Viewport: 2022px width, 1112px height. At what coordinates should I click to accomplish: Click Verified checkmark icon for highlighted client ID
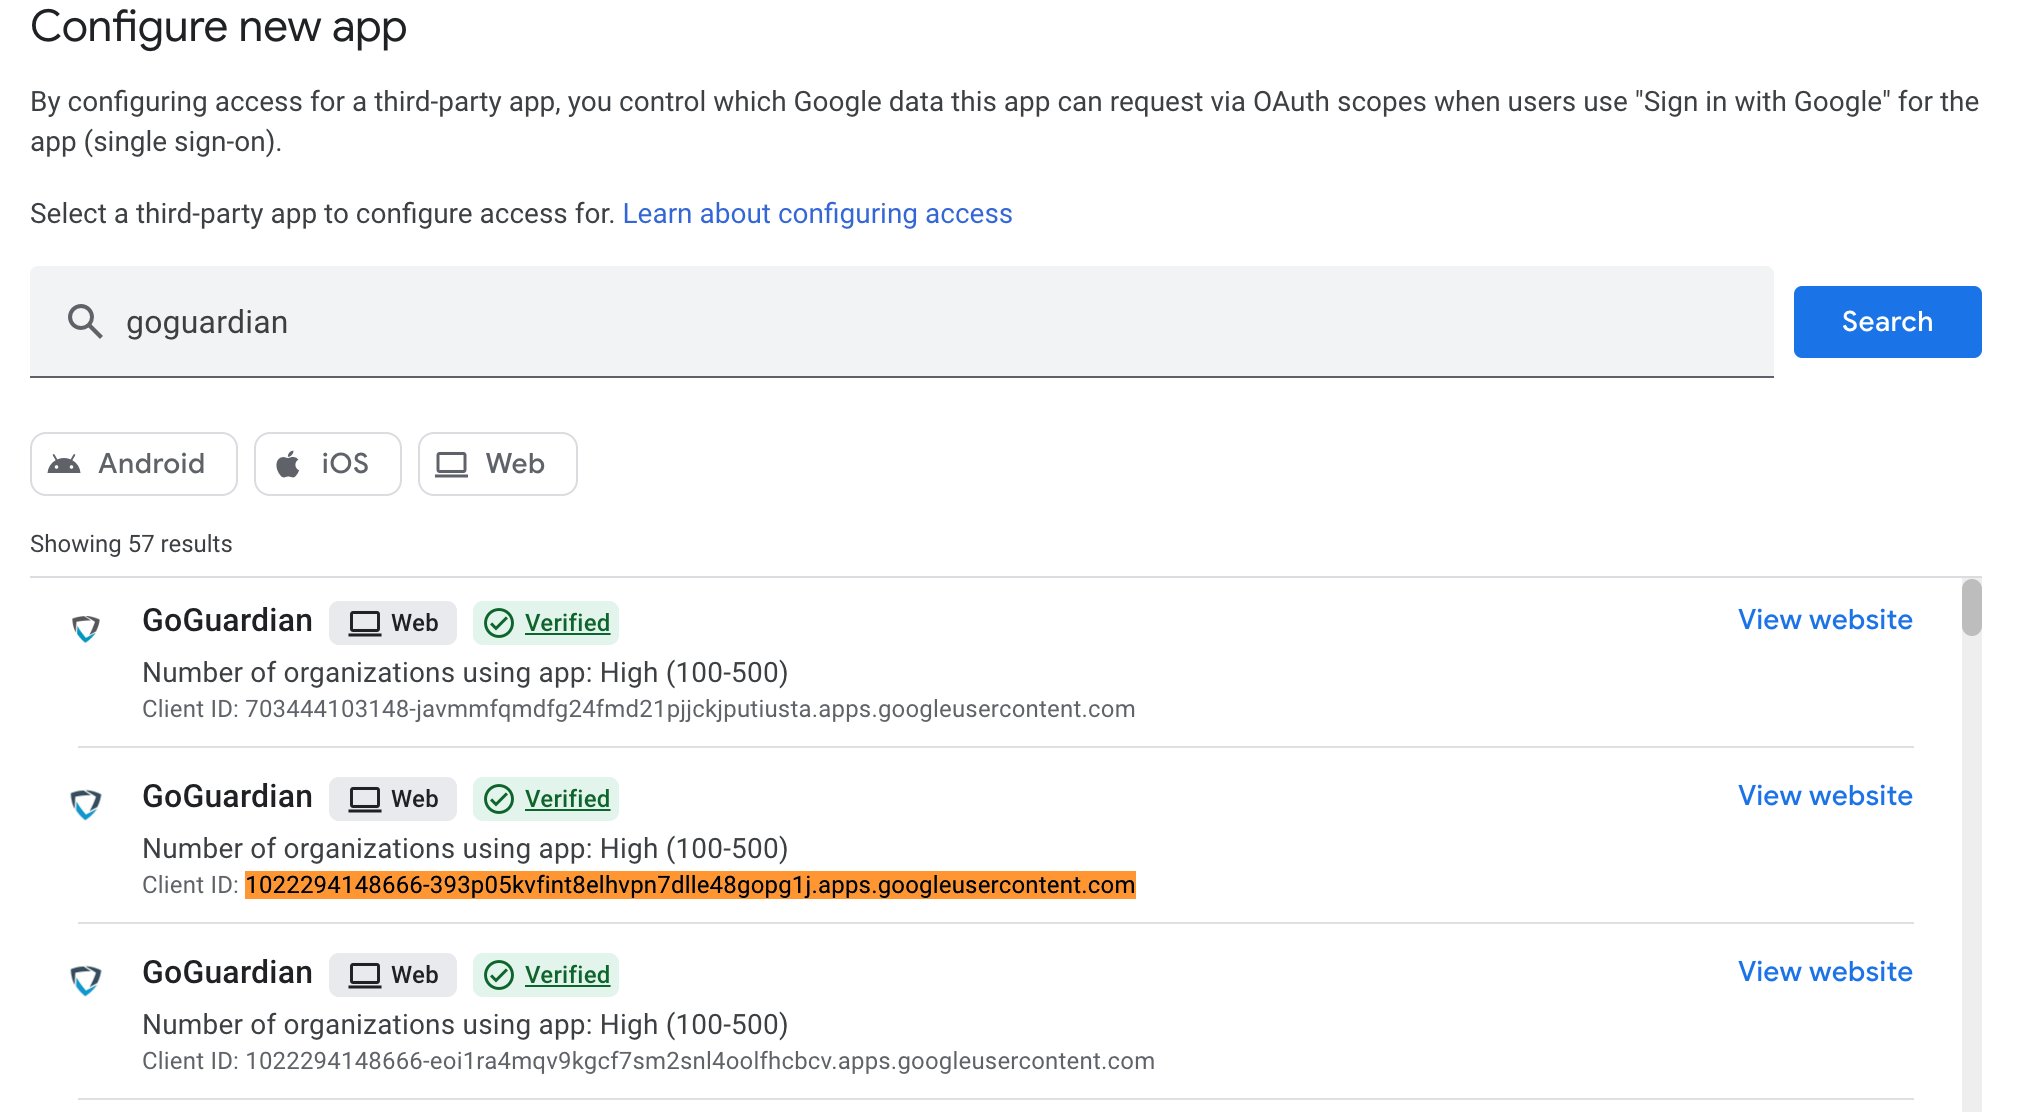[499, 799]
